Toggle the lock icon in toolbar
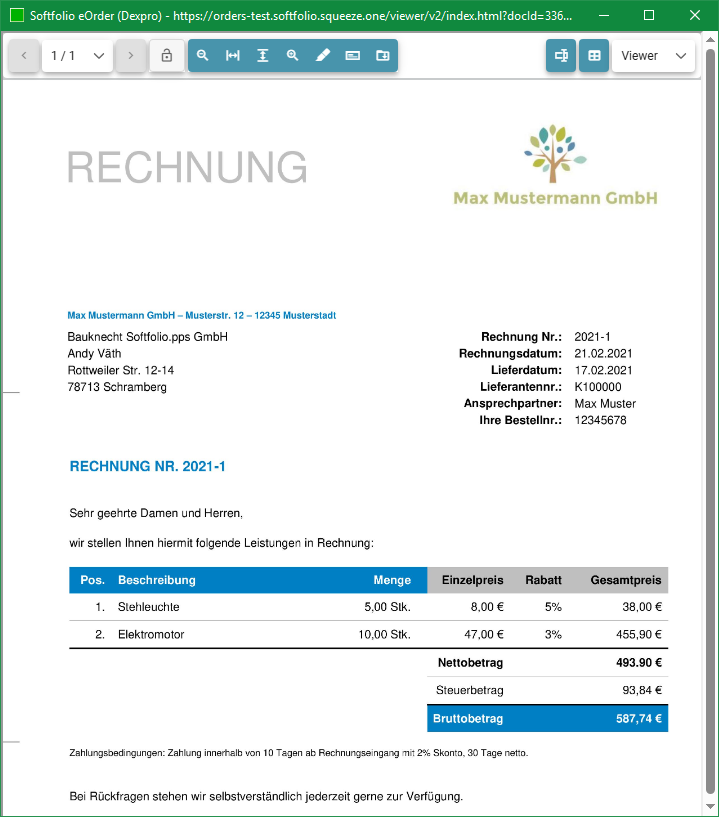 coord(167,56)
